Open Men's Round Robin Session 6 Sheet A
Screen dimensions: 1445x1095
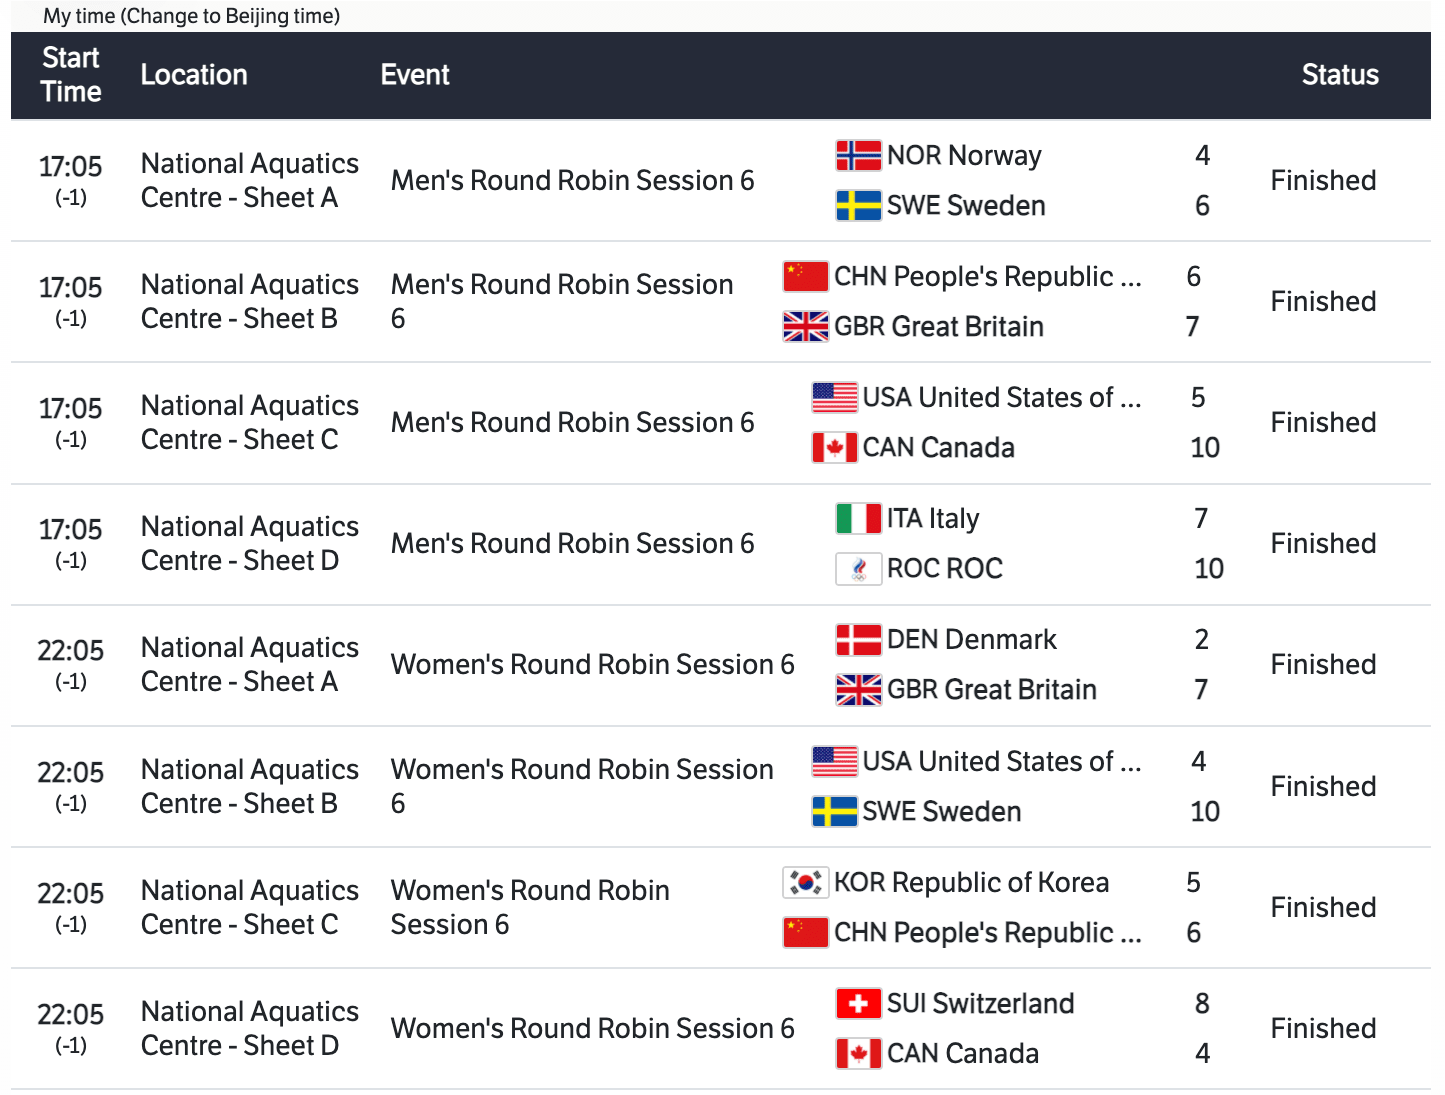pyautogui.click(x=572, y=180)
